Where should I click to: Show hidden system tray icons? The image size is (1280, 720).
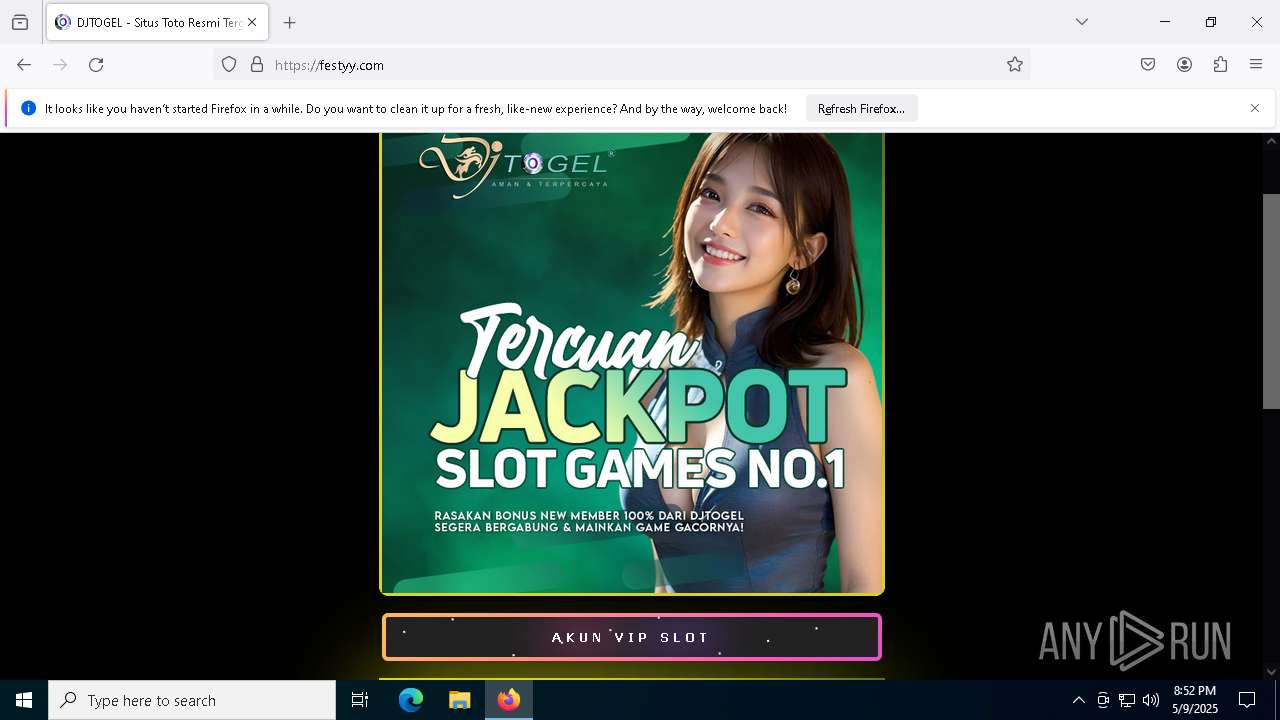(x=1078, y=700)
